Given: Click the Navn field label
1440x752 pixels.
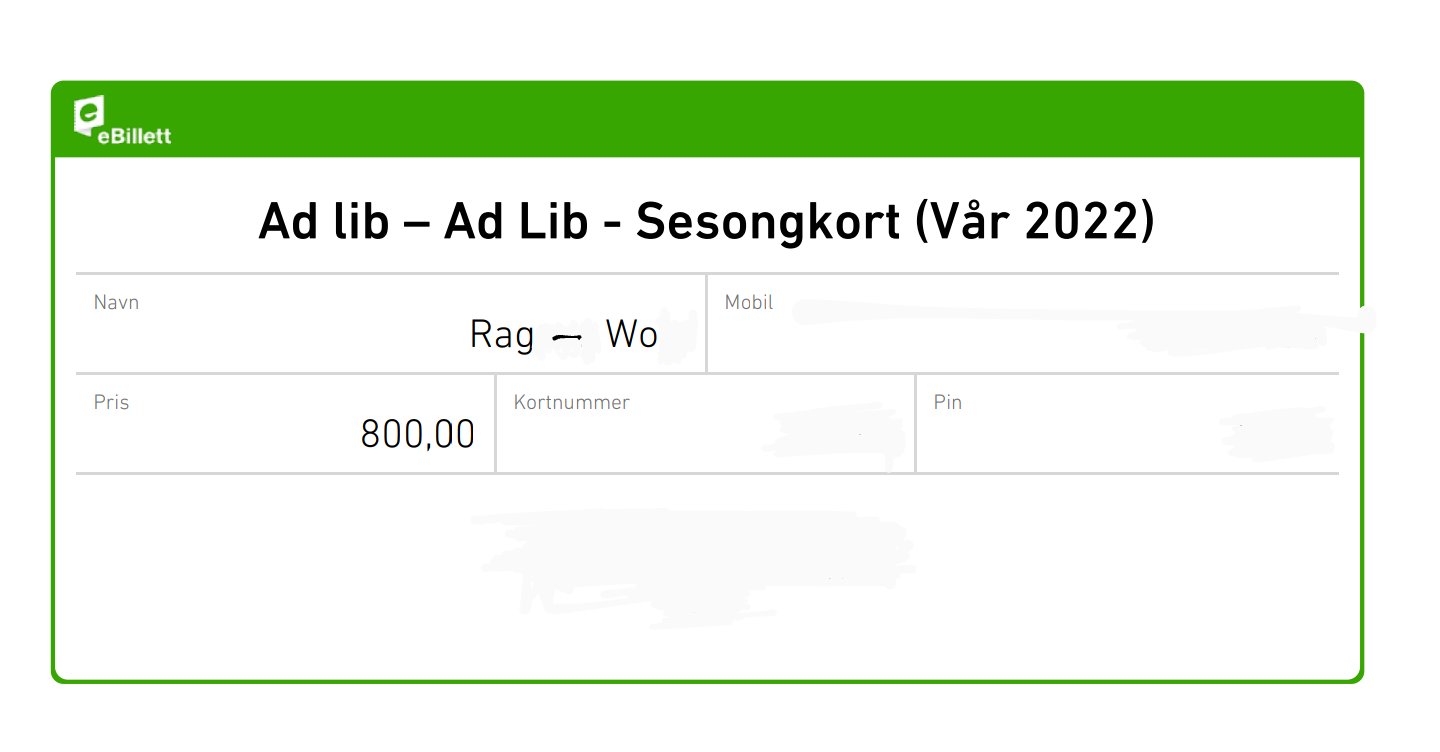Looking at the screenshot, I should pos(116,302).
